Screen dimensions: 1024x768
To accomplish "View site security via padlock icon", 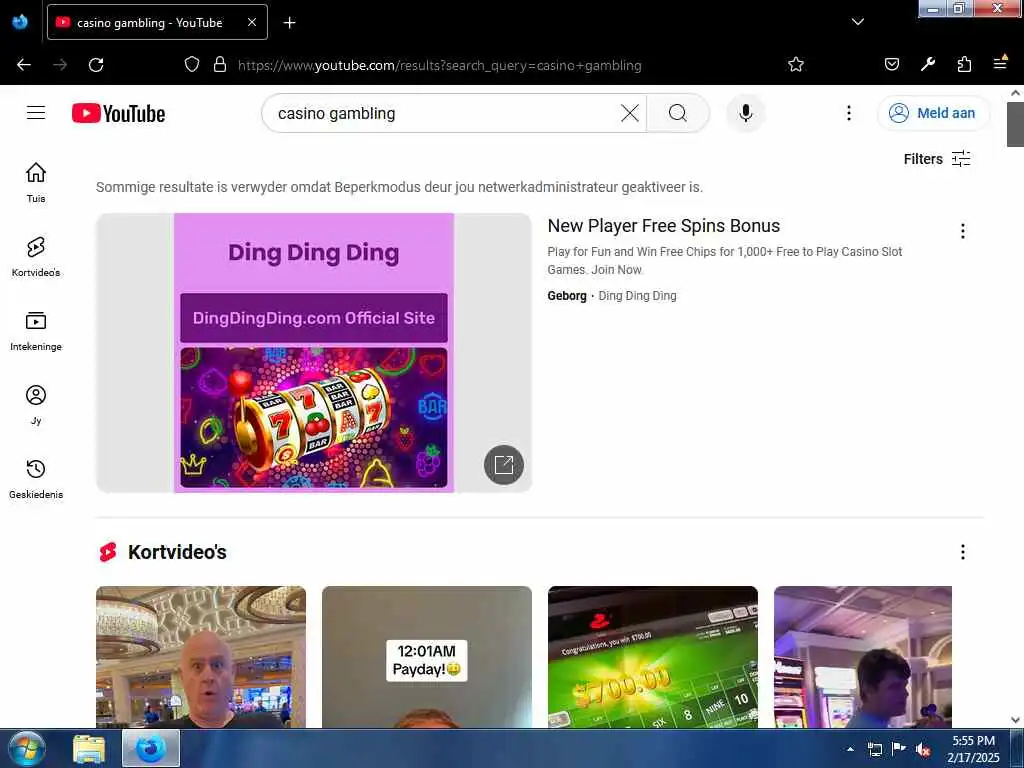I will click(x=220, y=65).
